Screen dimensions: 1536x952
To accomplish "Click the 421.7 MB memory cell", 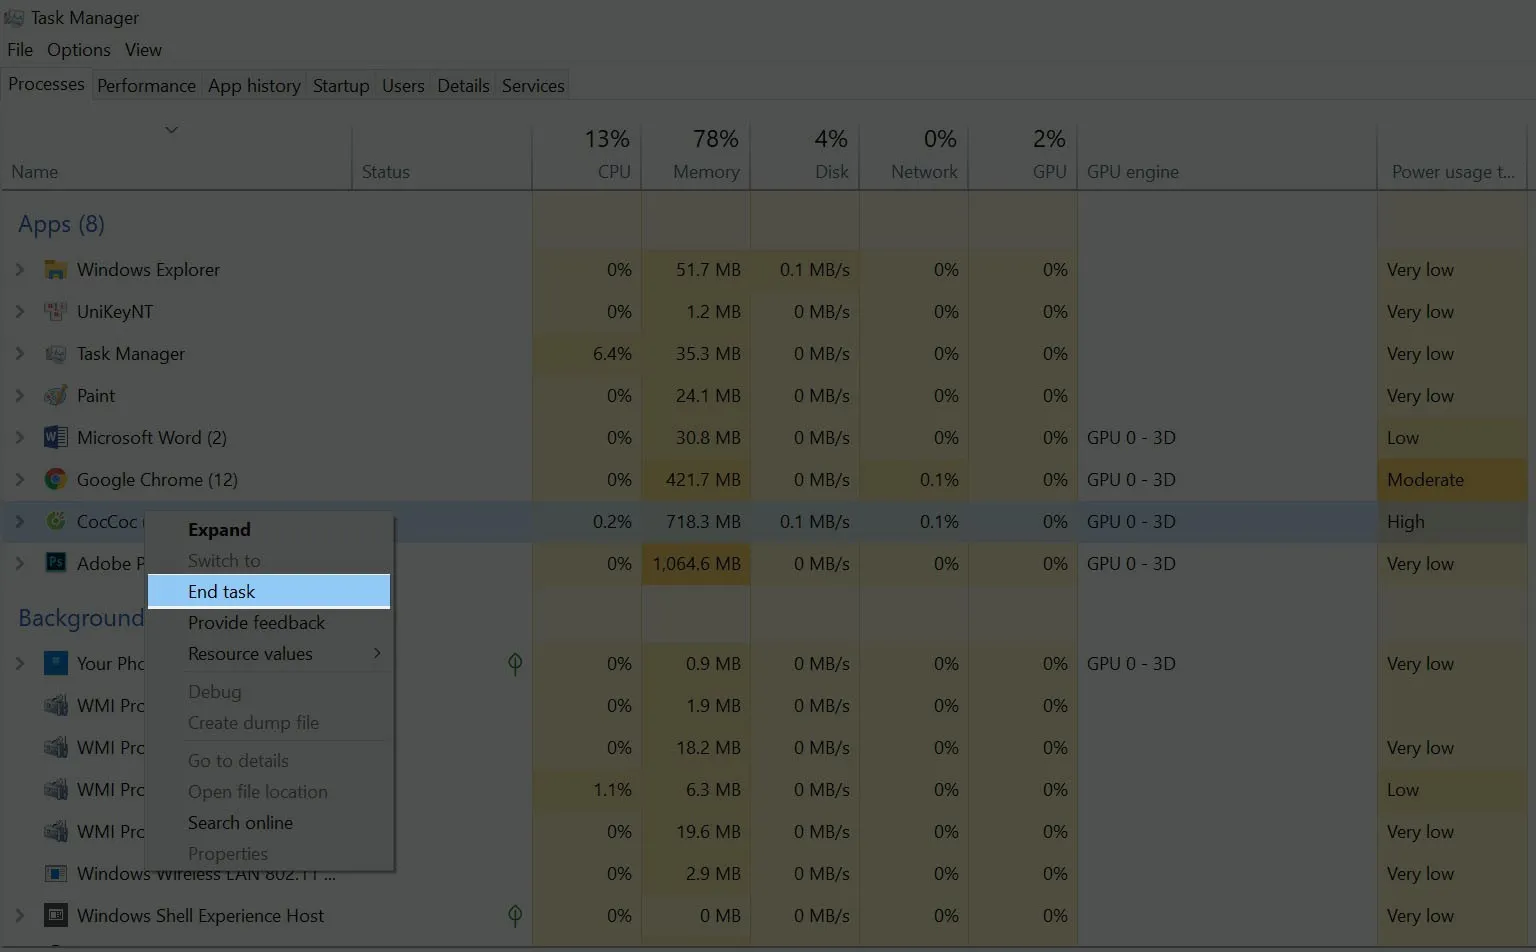I will (x=696, y=480).
